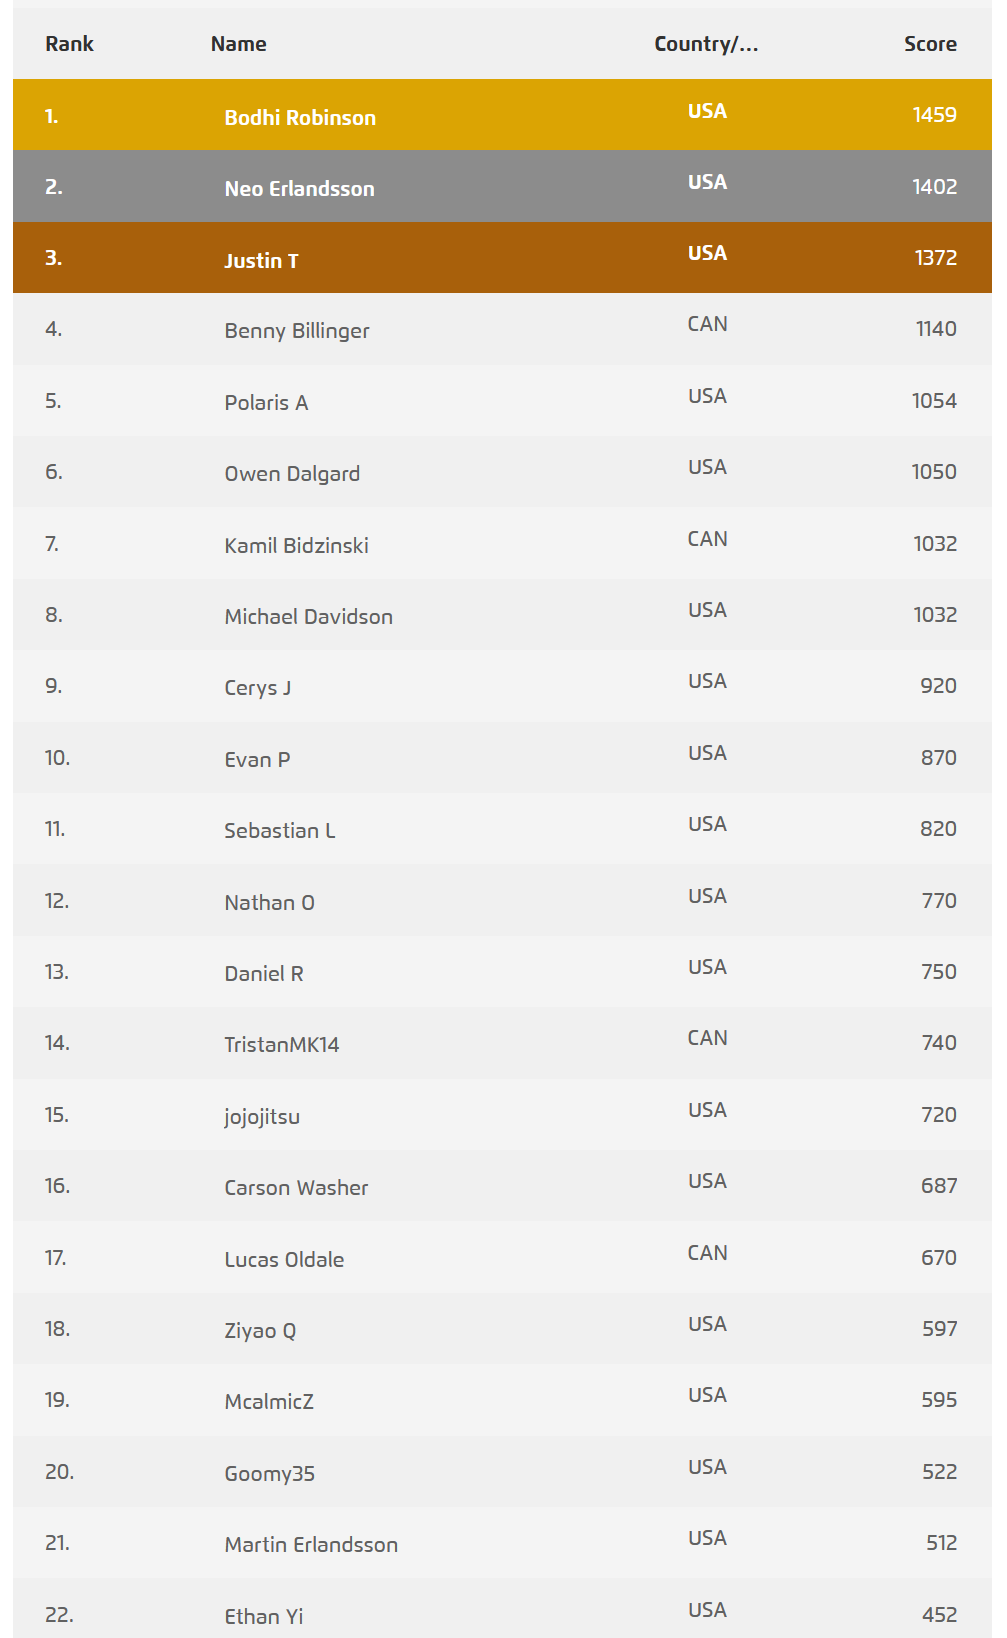
Task: Select Neo Erlandsson in second place
Action: 299,188
